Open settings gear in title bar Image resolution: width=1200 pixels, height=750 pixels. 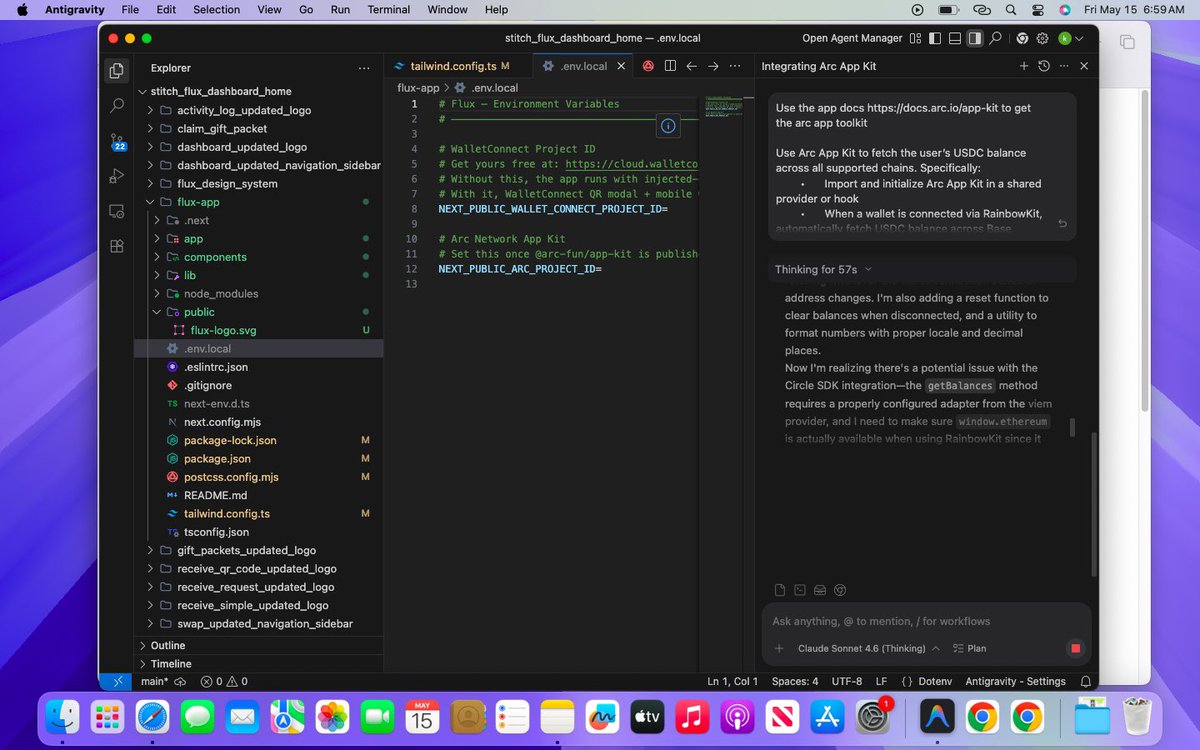point(1042,38)
